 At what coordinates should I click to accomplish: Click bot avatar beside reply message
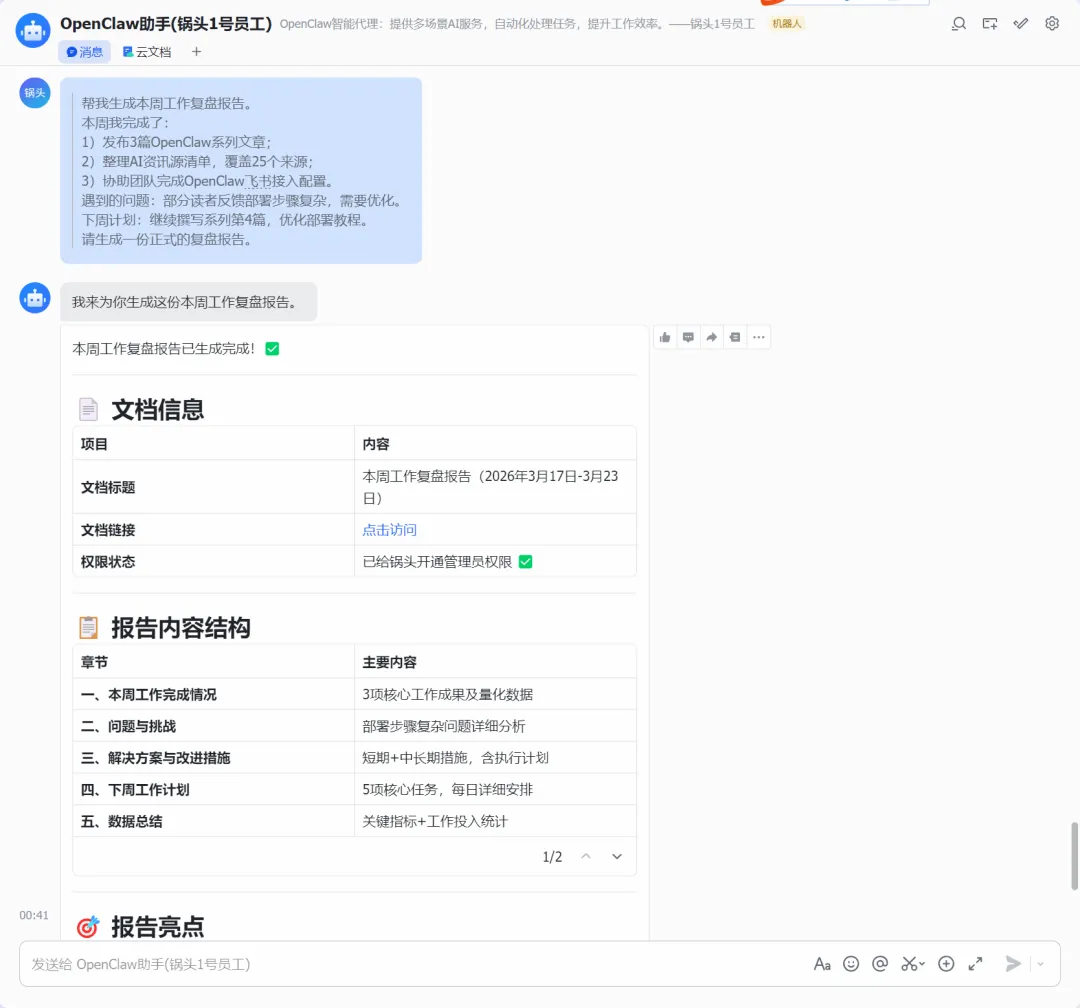(x=34, y=298)
